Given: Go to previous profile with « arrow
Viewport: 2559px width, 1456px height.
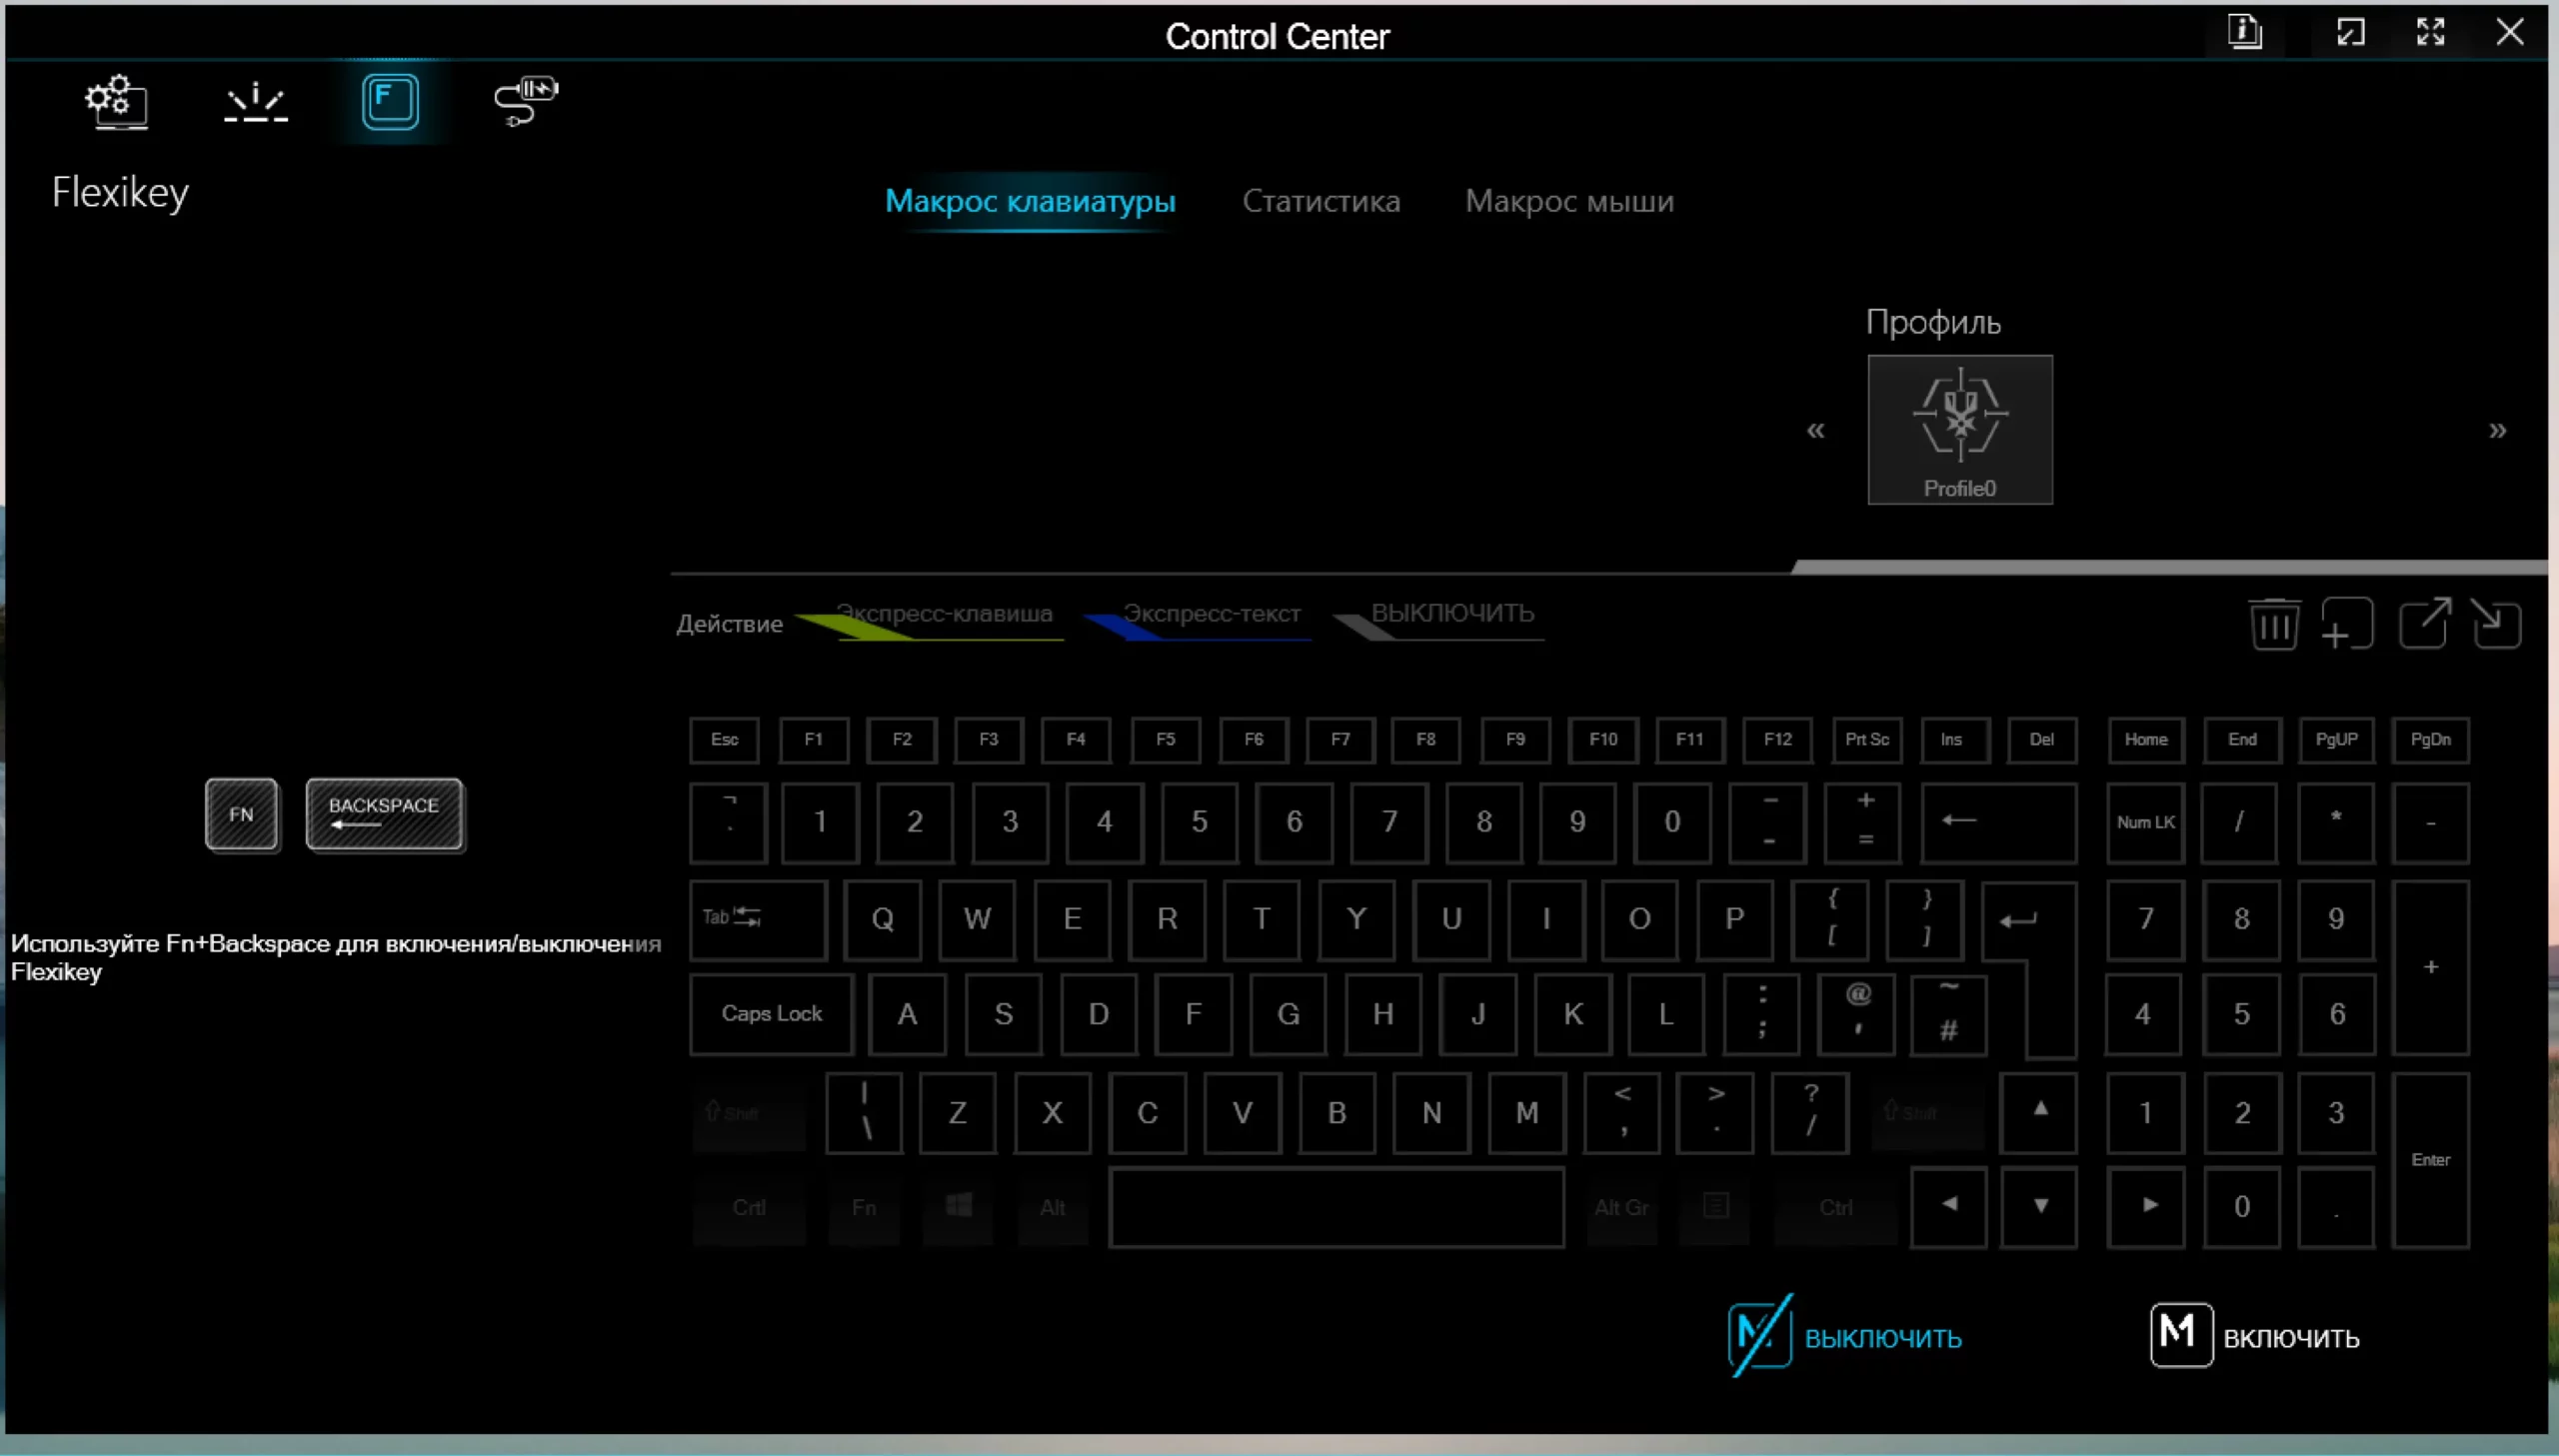Looking at the screenshot, I should (1815, 430).
